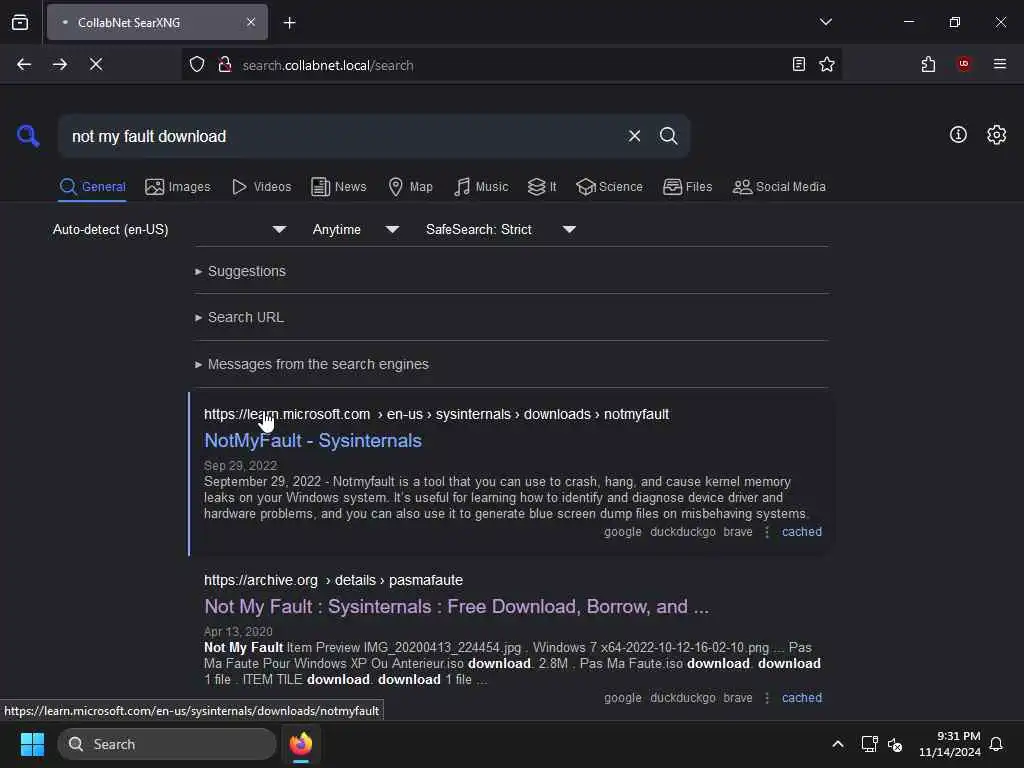Open the Firefox extensions puzzle icon

click(x=928, y=64)
